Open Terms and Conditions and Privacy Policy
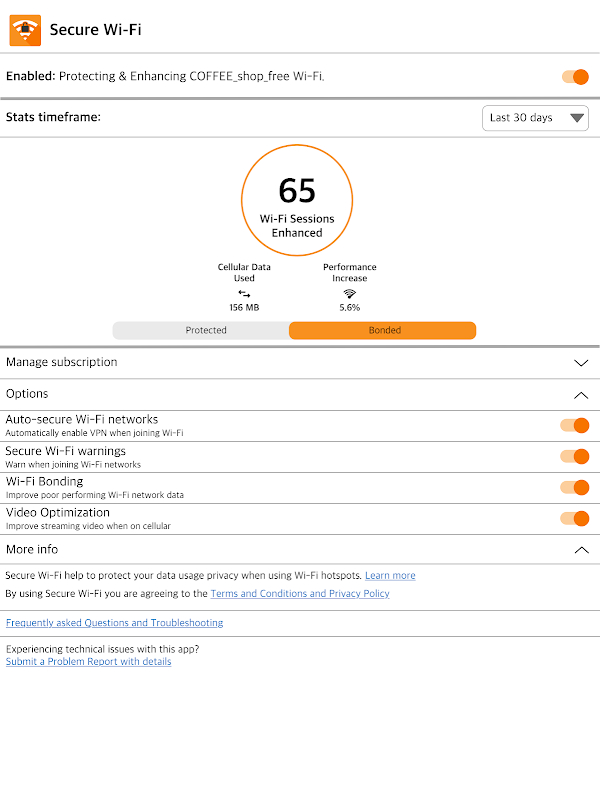The image size is (600, 800). [x=300, y=594]
